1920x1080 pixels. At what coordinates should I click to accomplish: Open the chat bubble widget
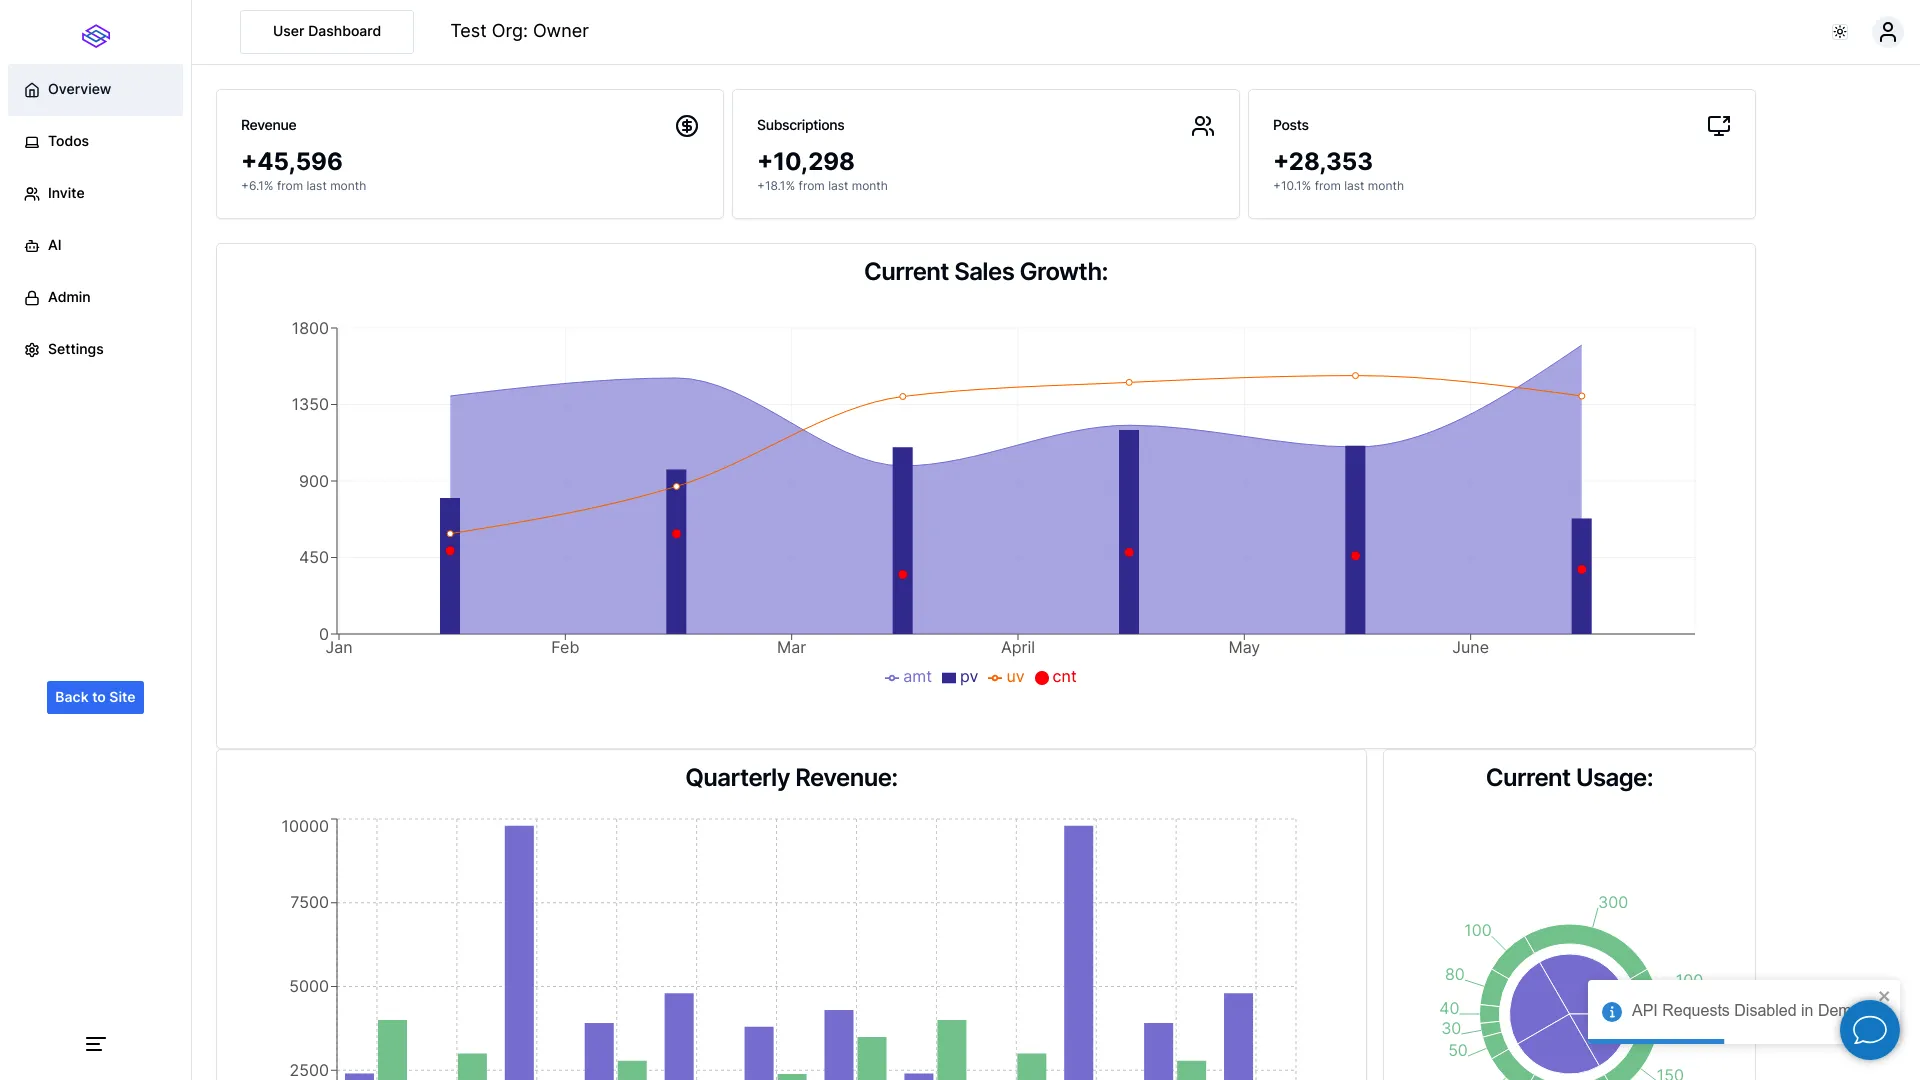(1870, 1030)
